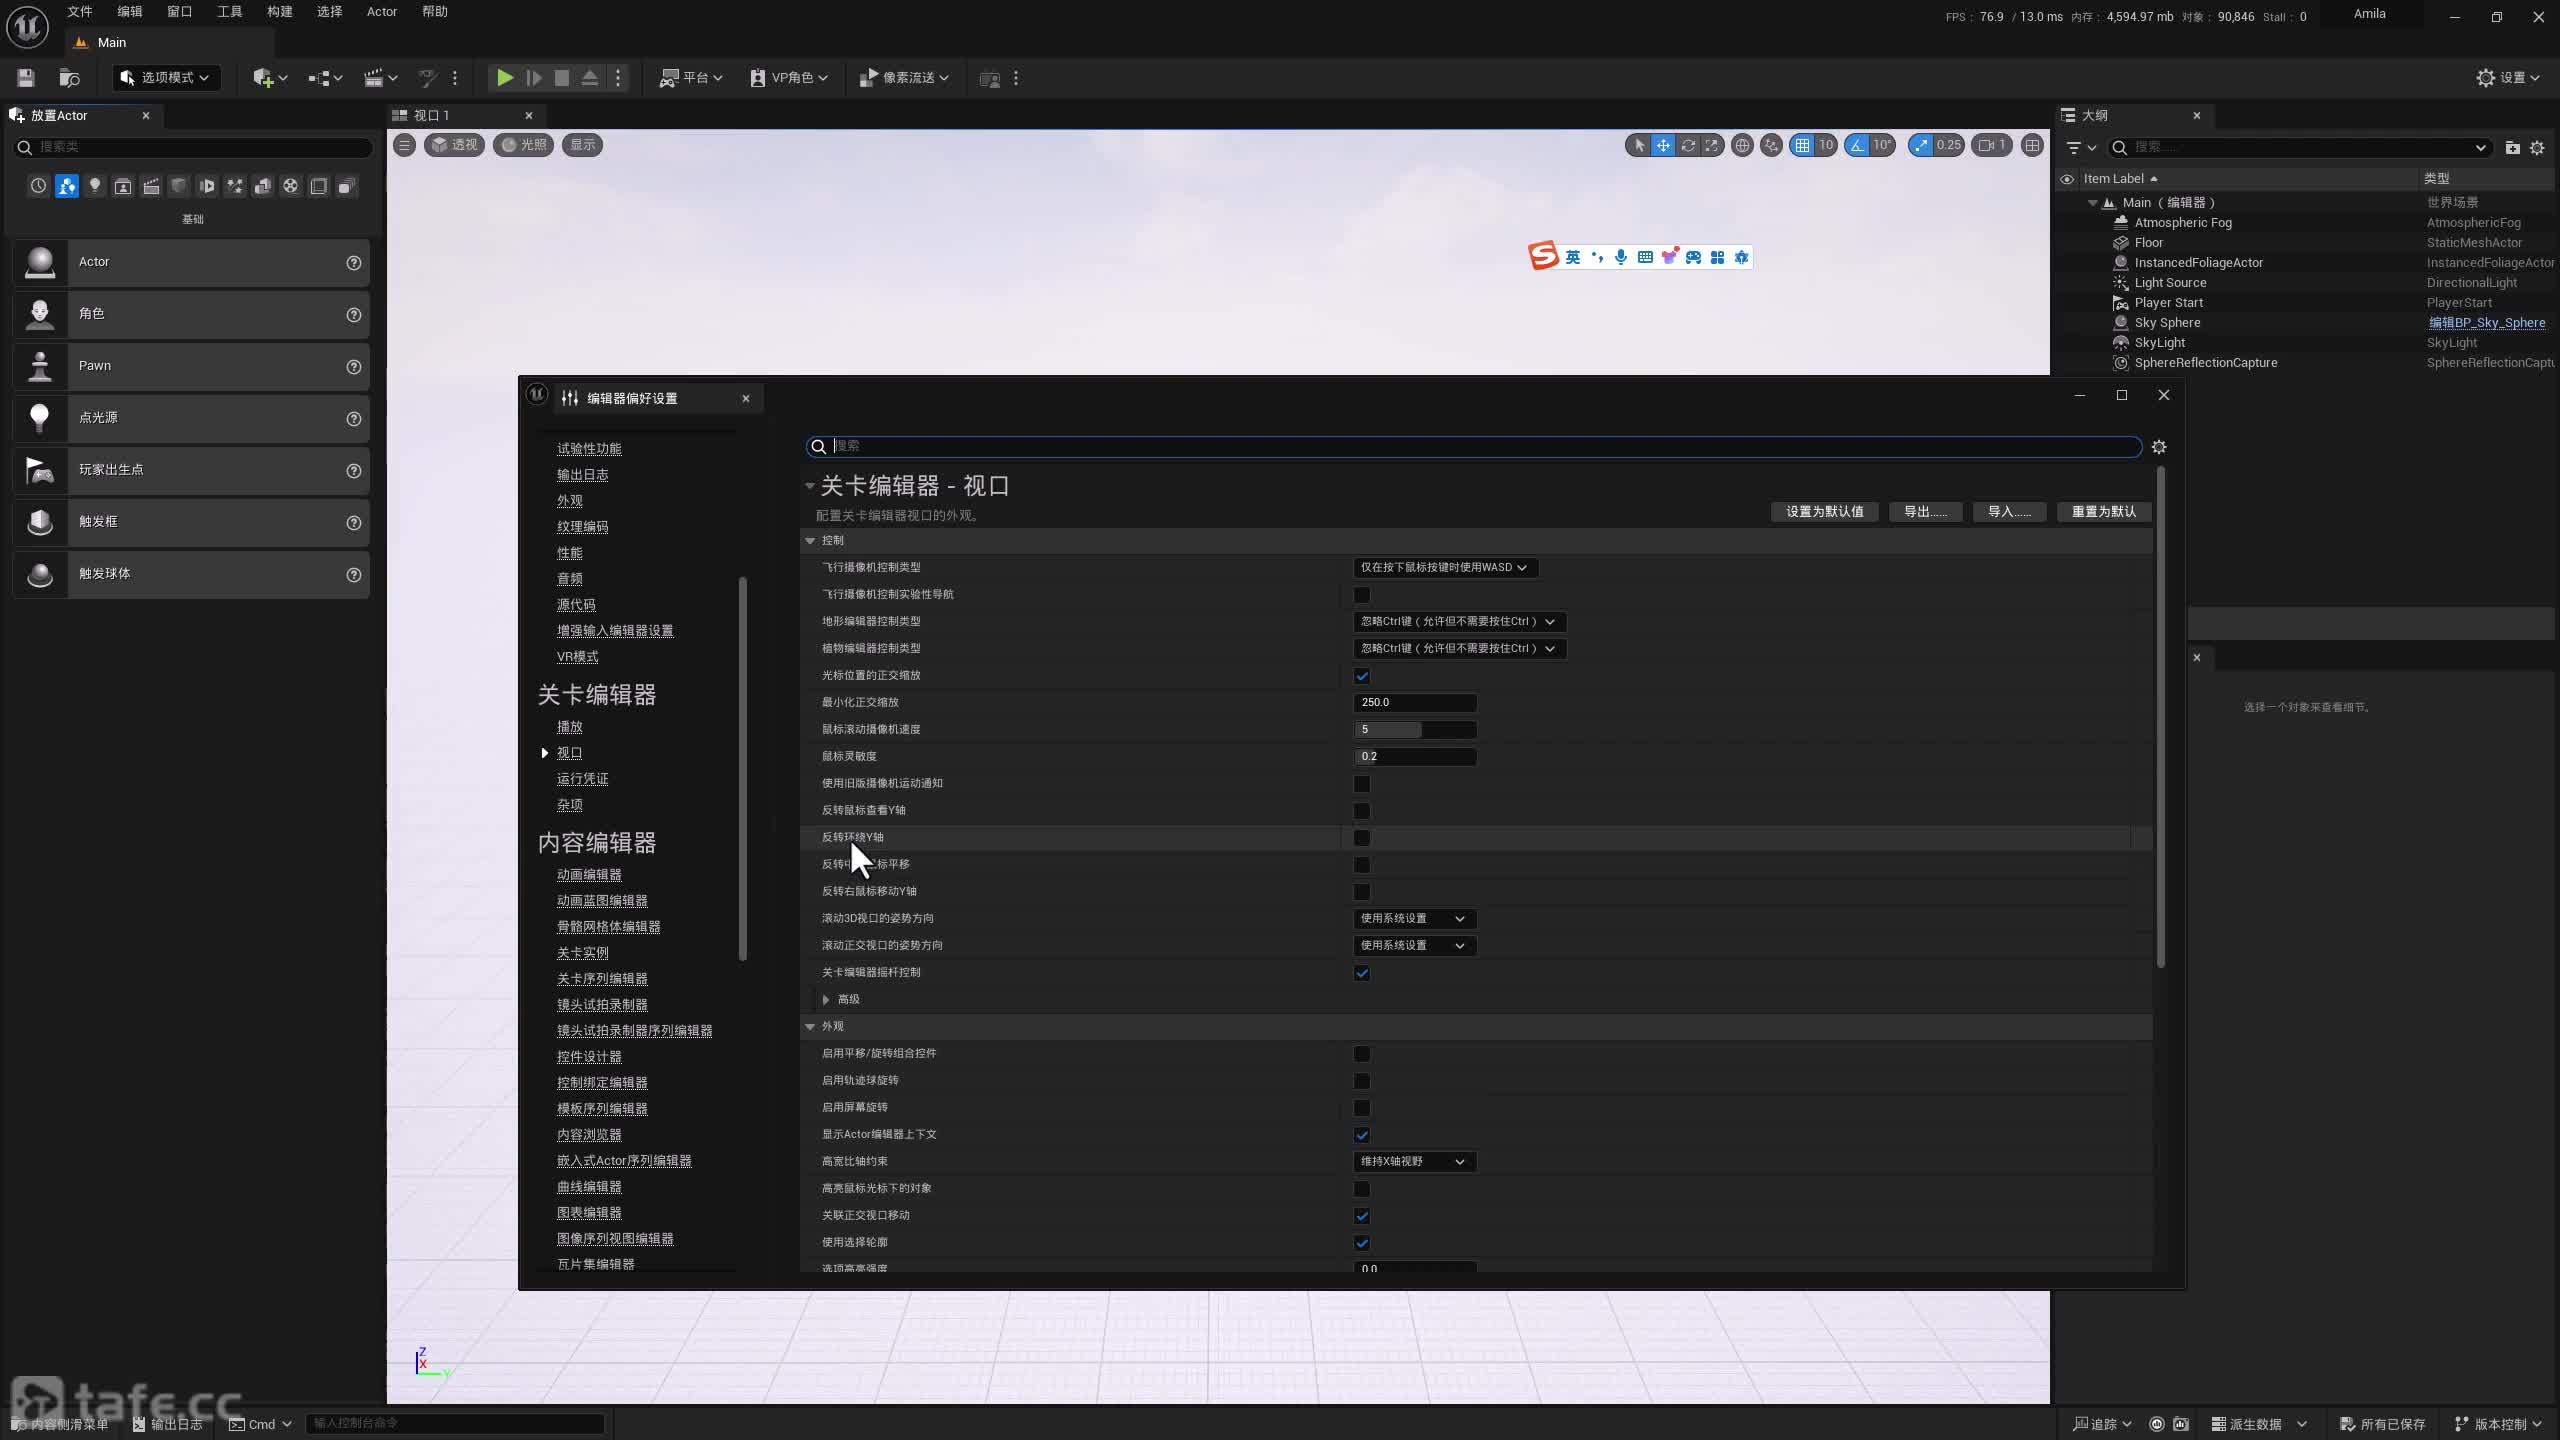Image resolution: width=2560 pixels, height=1440 pixels.
Task: Toggle world/local coordinate globe icon
Action: tap(1742, 146)
